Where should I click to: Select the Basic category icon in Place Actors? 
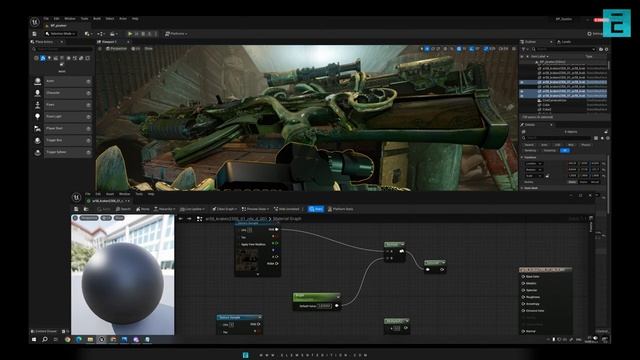43,58
